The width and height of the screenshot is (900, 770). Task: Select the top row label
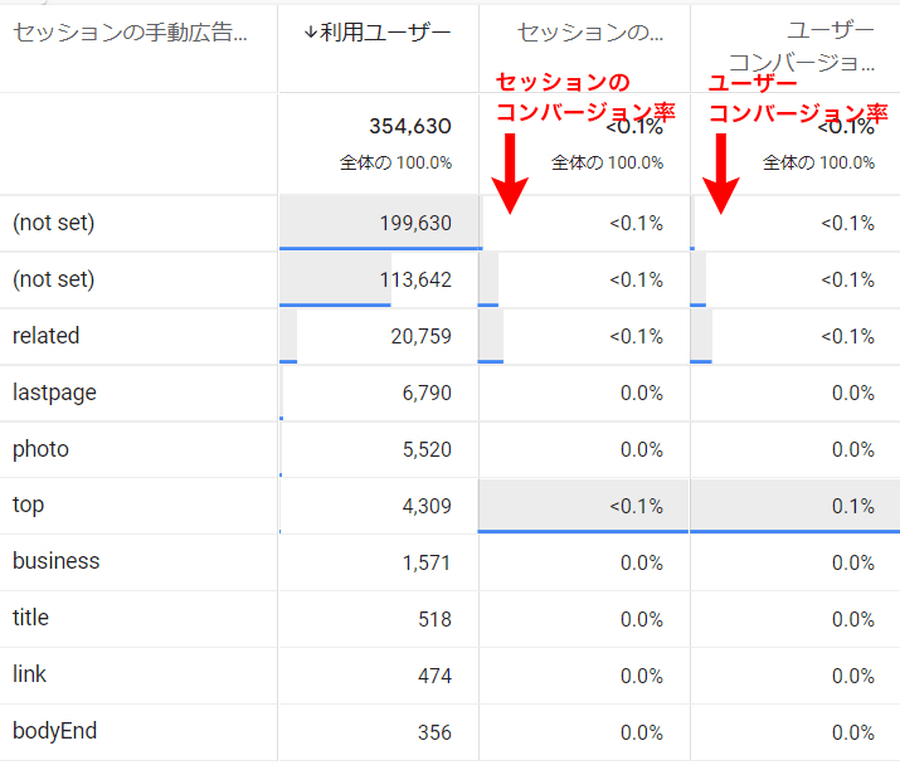pos(28,506)
